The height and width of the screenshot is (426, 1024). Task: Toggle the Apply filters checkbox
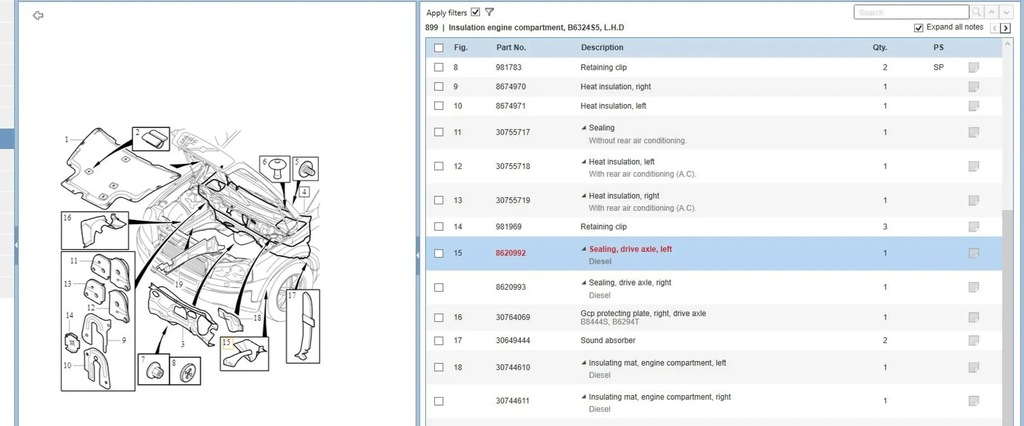pyautogui.click(x=475, y=12)
